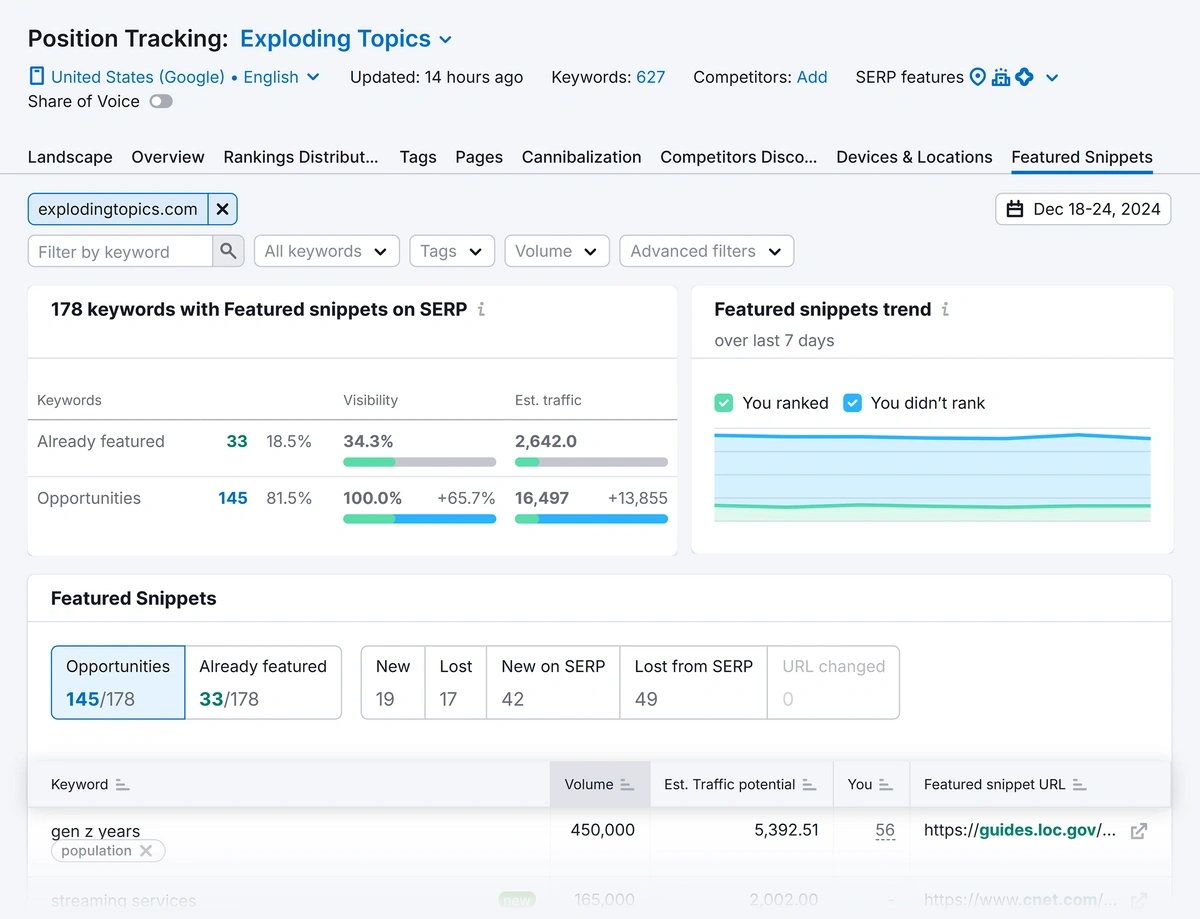The height and width of the screenshot is (919, 1200).
Task: Click the location pin SERP feature icon
Action: click(977, 77)
